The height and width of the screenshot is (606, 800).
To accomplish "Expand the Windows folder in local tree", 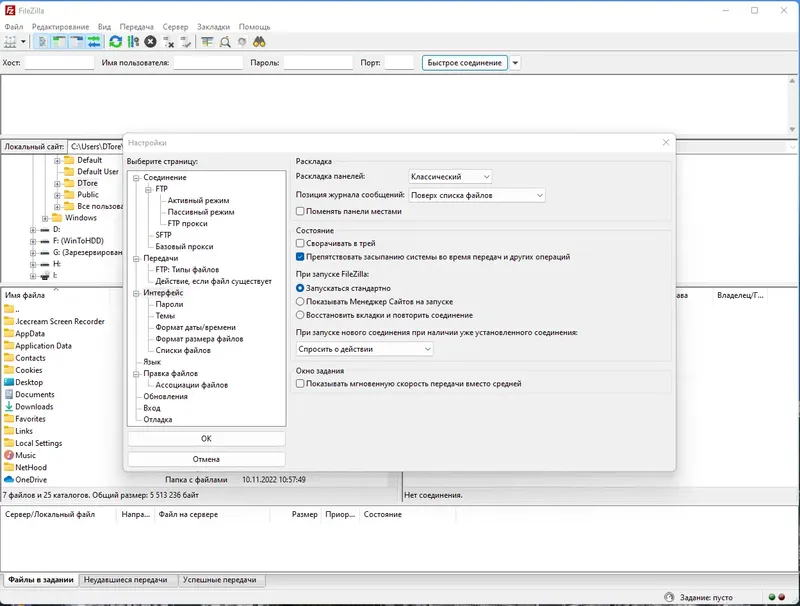I will coord(45,218).
